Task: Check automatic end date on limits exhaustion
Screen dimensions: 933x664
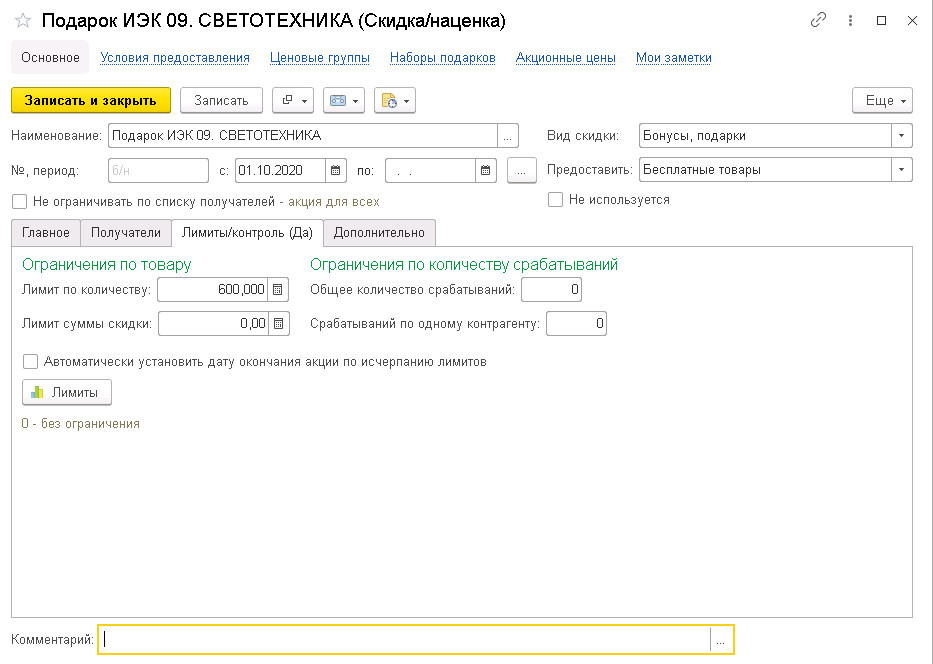Action: (31, 362)
